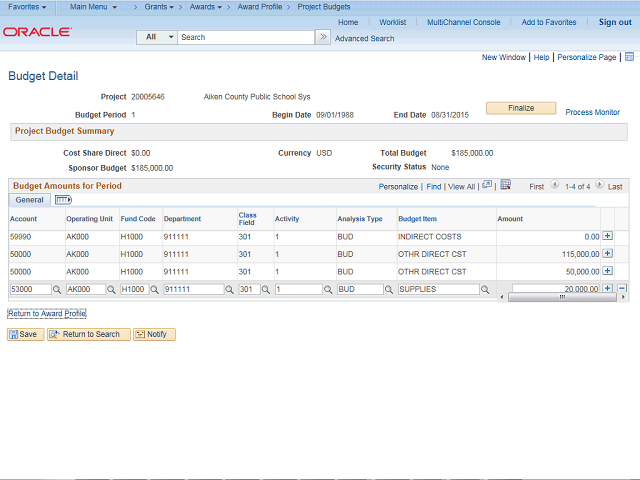Open the Budget Item lookup search icon
The height and width of the screenshot is (480, 640).
coord(485,289)
